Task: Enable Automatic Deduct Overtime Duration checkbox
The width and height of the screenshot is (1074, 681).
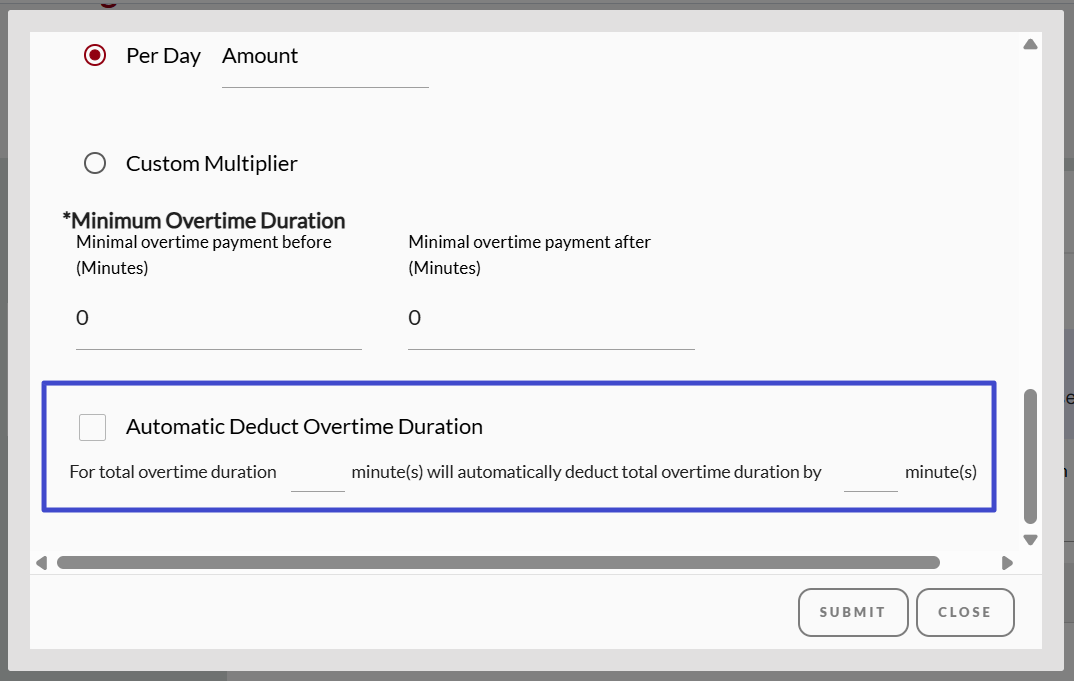Action: tap(93, 427)
